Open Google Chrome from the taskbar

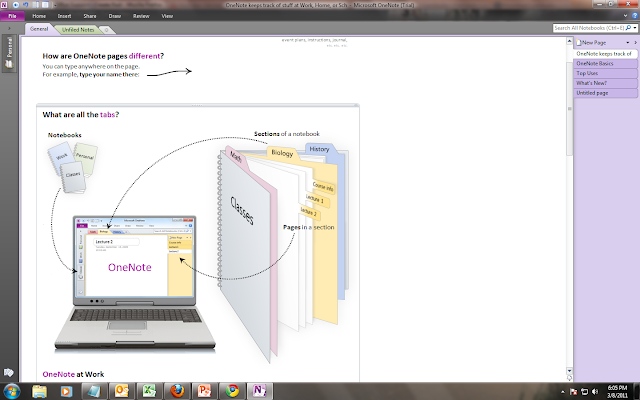[x=232, y=391]
